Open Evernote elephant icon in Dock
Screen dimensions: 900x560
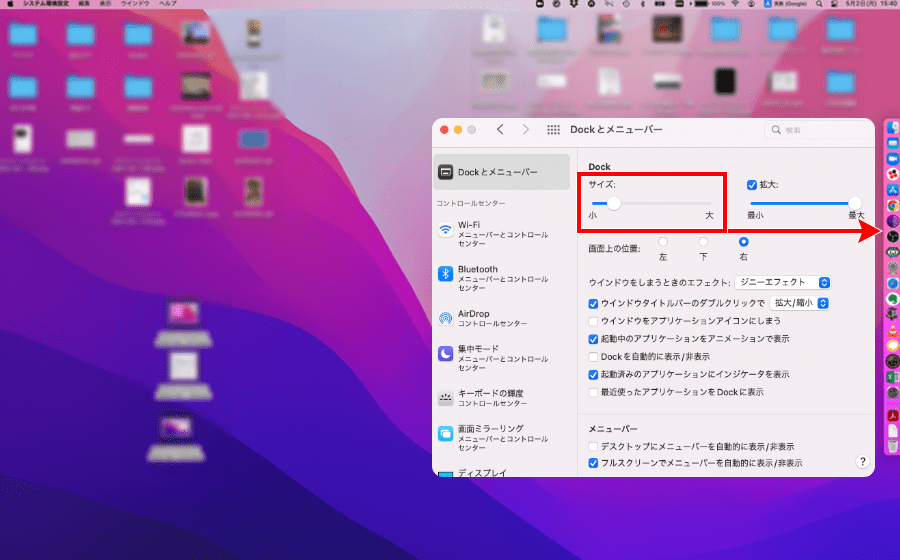coord(893,298)
